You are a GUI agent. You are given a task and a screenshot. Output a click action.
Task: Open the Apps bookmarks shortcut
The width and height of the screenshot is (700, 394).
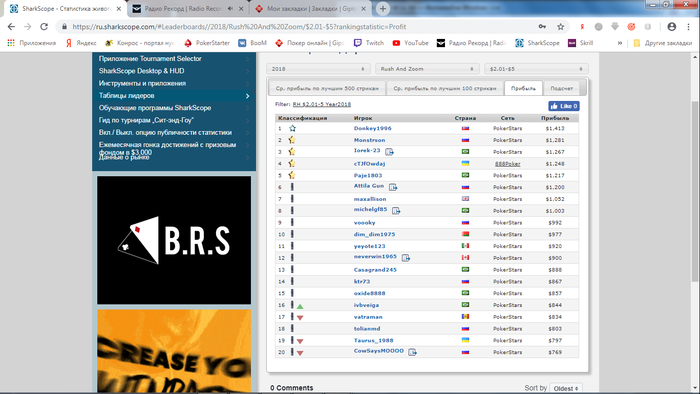tap(31, 43)
